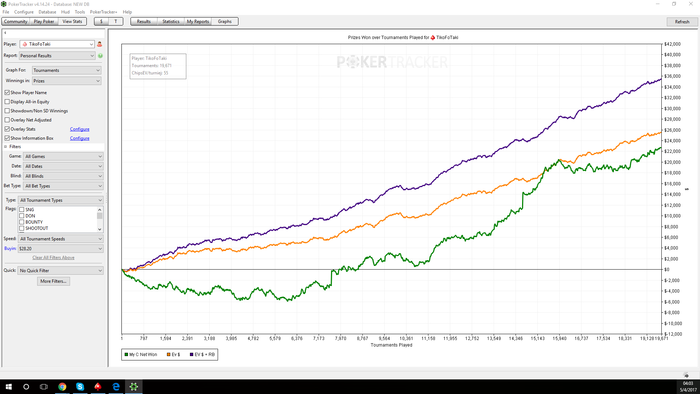Click the Configure link for Show Information Box

coord(79,138)
